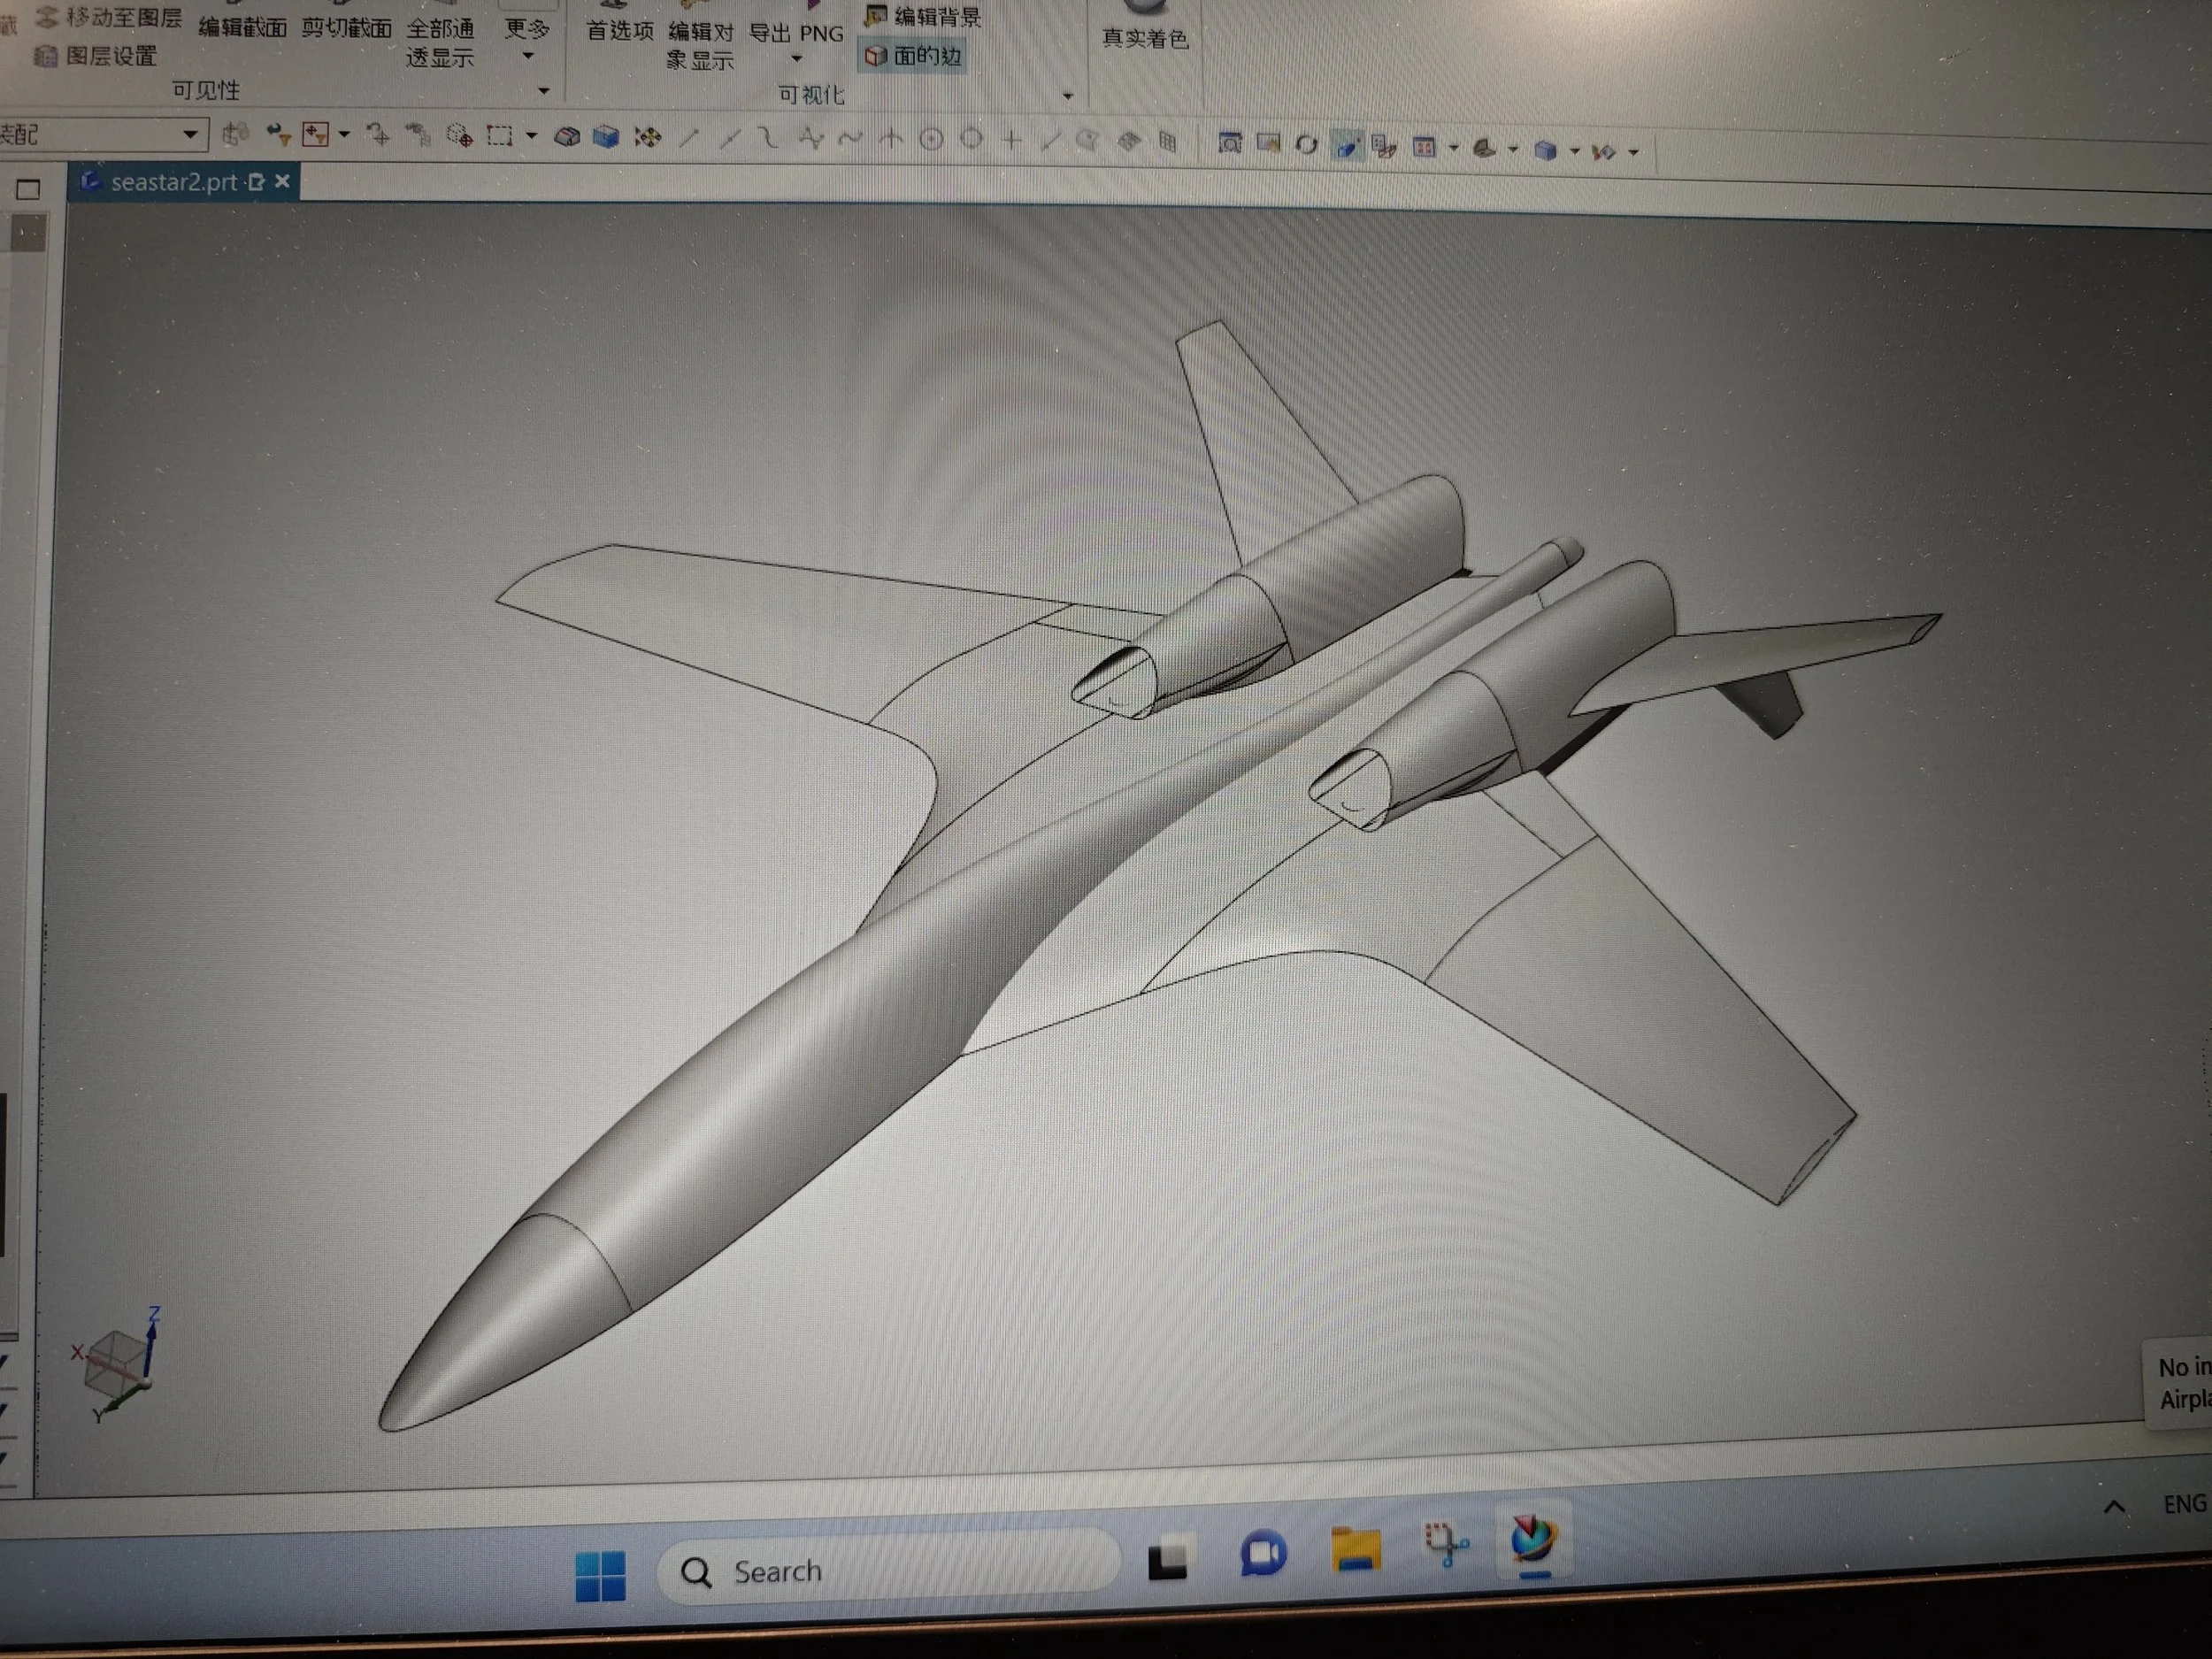Open the rendering style cube dropdown arrow

tap(1574, 151)
